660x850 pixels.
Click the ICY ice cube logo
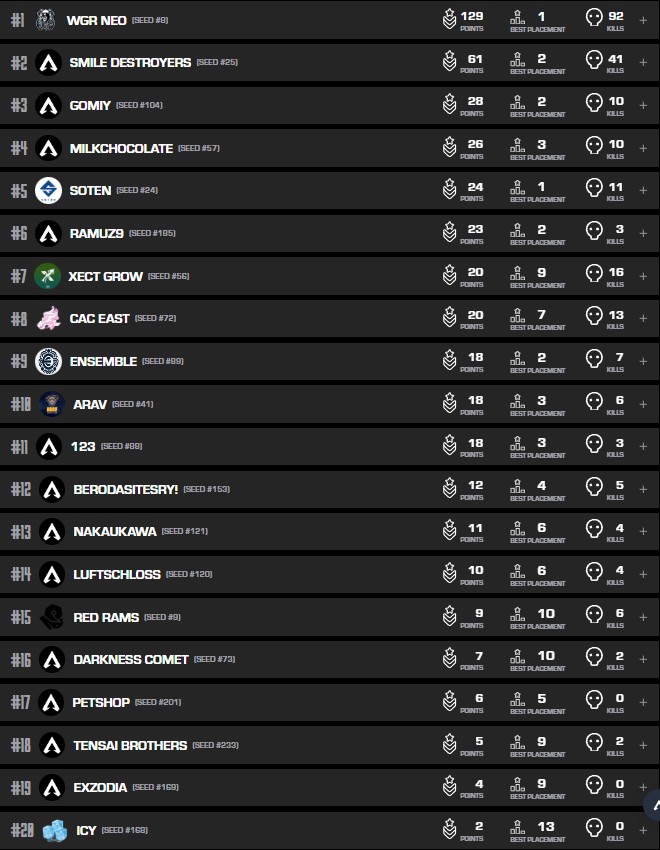pyautogui.click(x=54, y=830)
